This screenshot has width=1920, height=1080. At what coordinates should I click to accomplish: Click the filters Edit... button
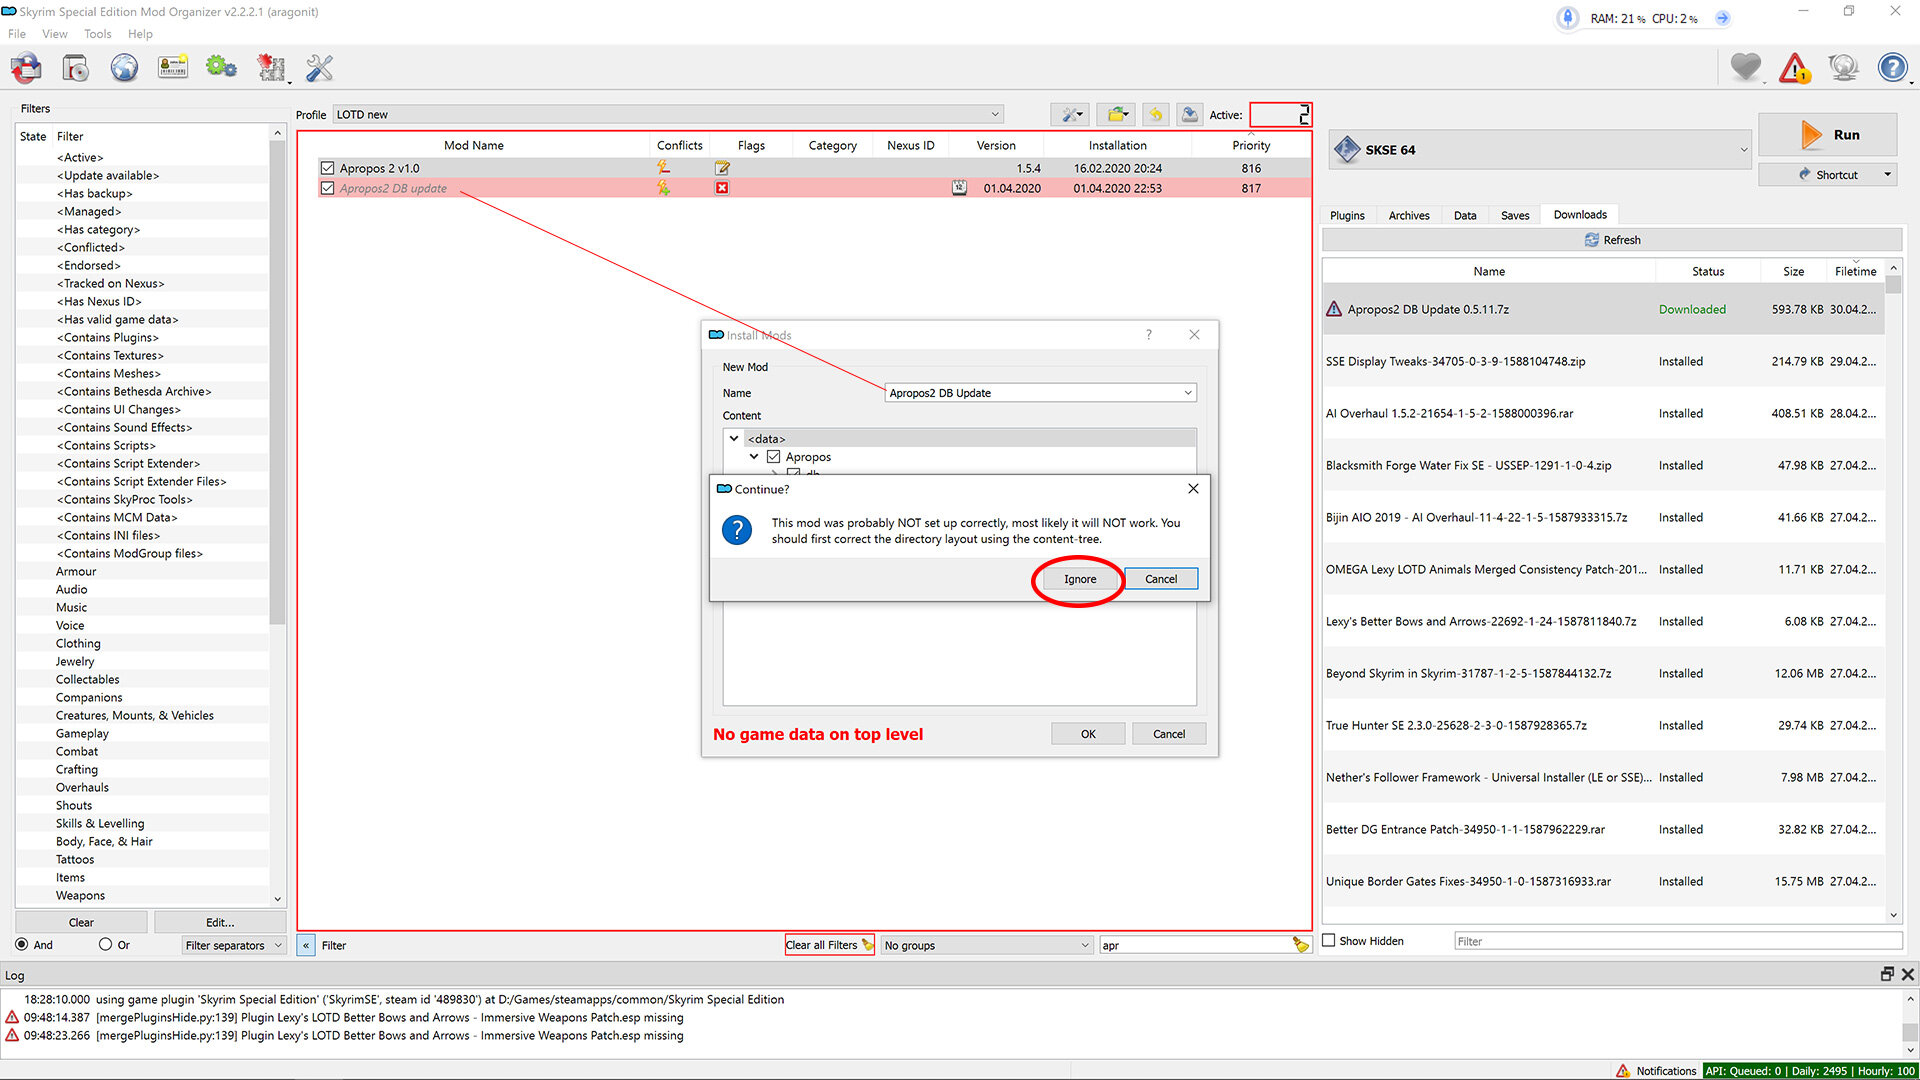point(220,922)
